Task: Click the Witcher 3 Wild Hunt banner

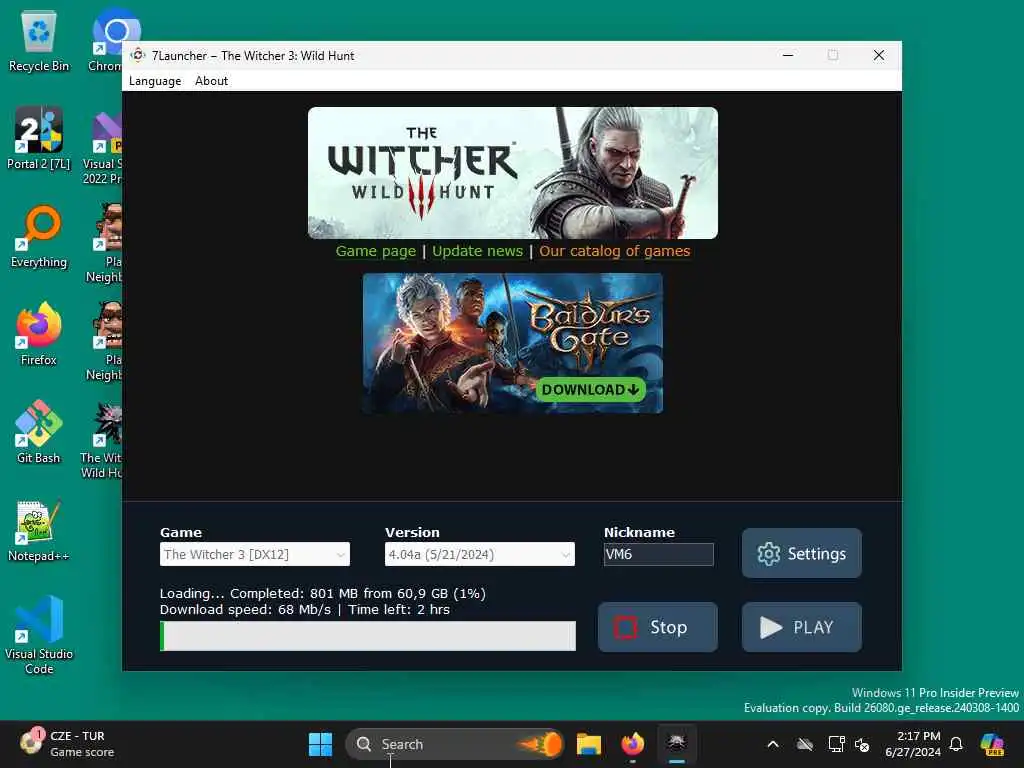Action: tap(513, 173)
